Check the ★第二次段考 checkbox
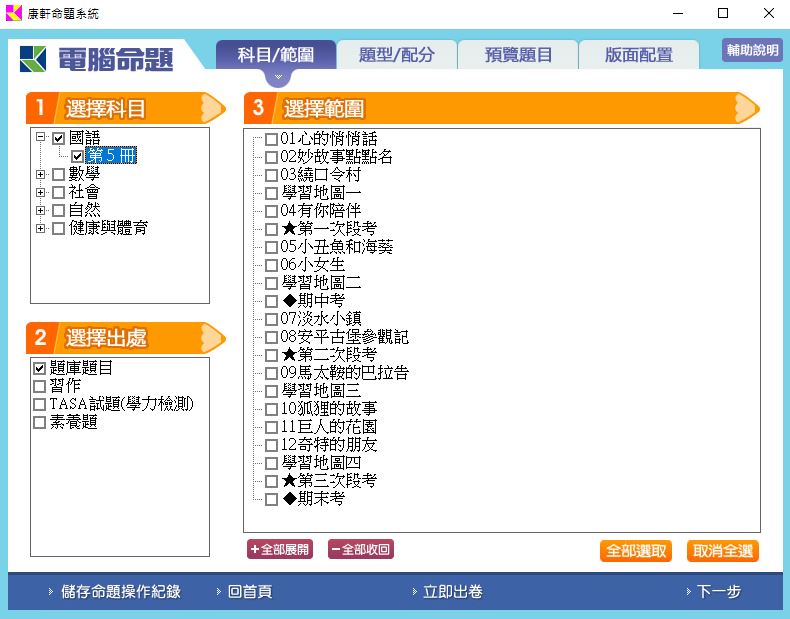Viewport: 790px width, 619px height. 271,355
